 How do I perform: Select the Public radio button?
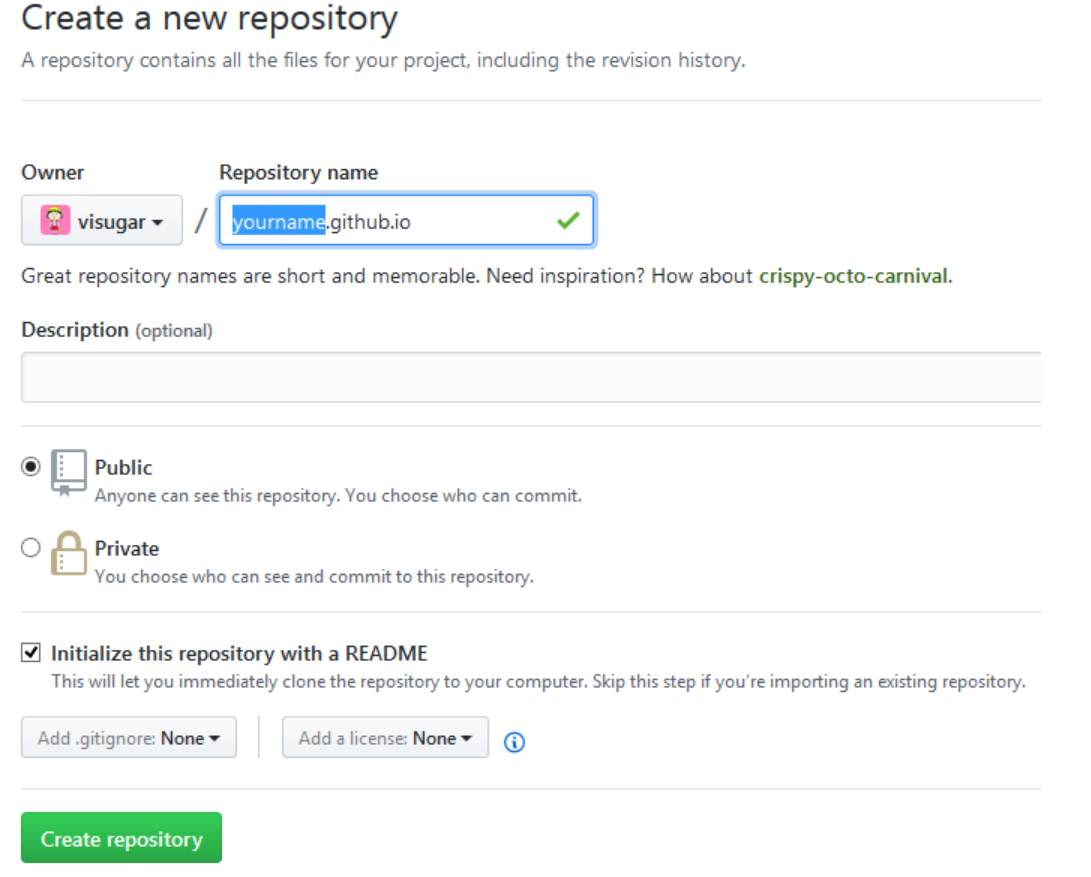click(31, 466)
